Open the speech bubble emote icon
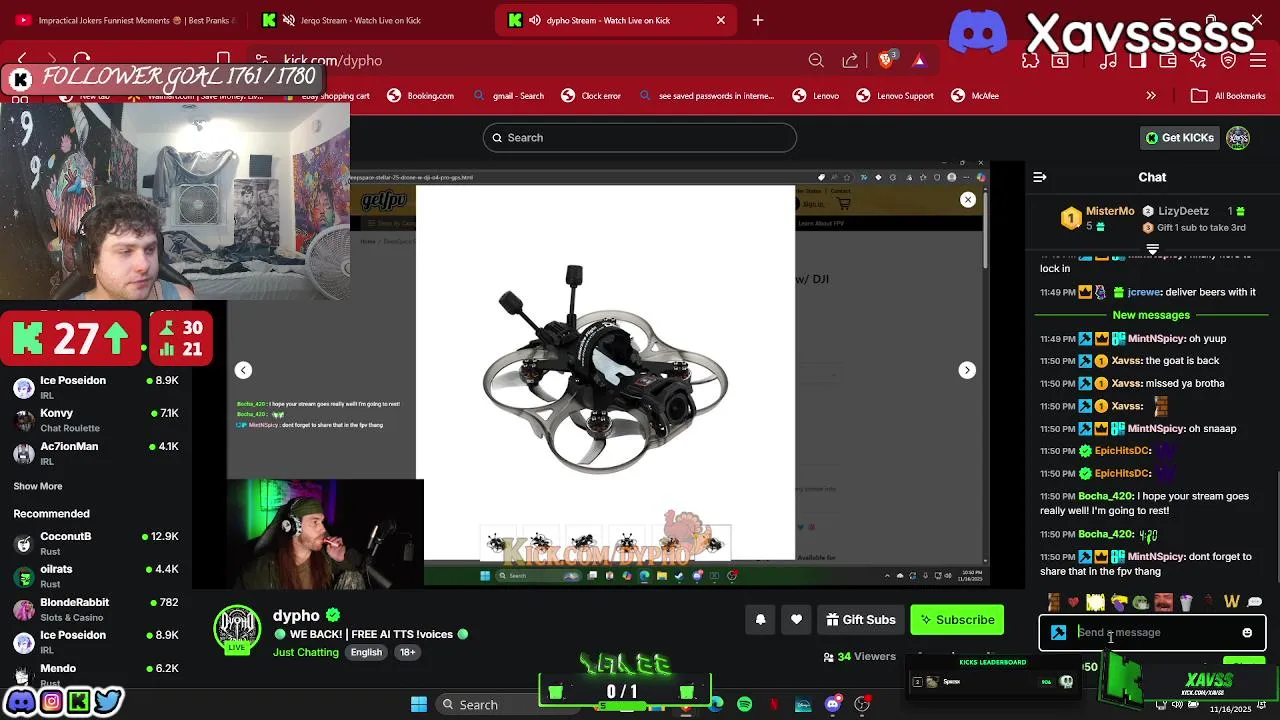 point(1254,602)
